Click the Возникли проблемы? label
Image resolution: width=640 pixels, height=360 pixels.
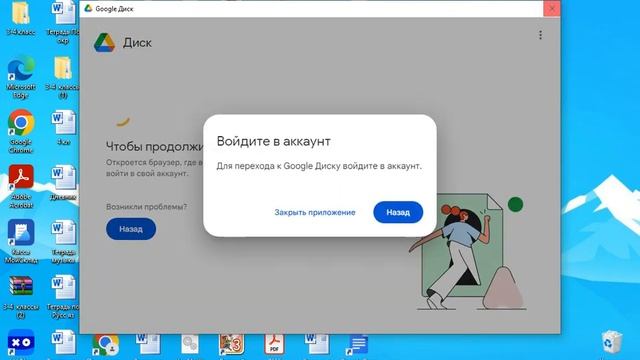[x=147, y=207]
